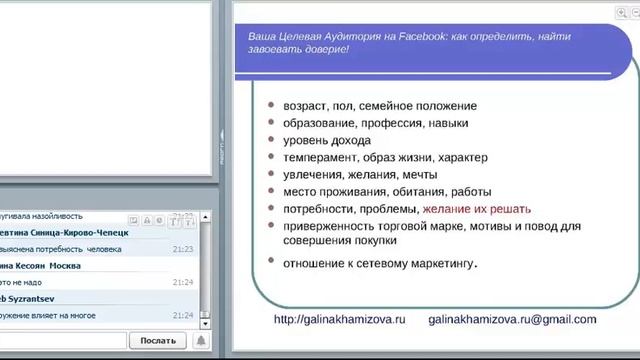Click message 'то не надо'
Screen dimensions: 640x360
coord(21,282)
